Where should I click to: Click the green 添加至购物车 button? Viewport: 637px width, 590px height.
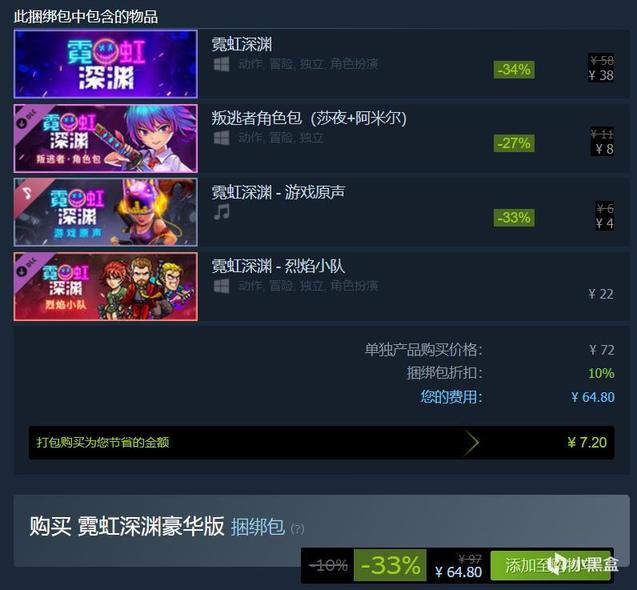pyautogui.click(x=552, y=565)
